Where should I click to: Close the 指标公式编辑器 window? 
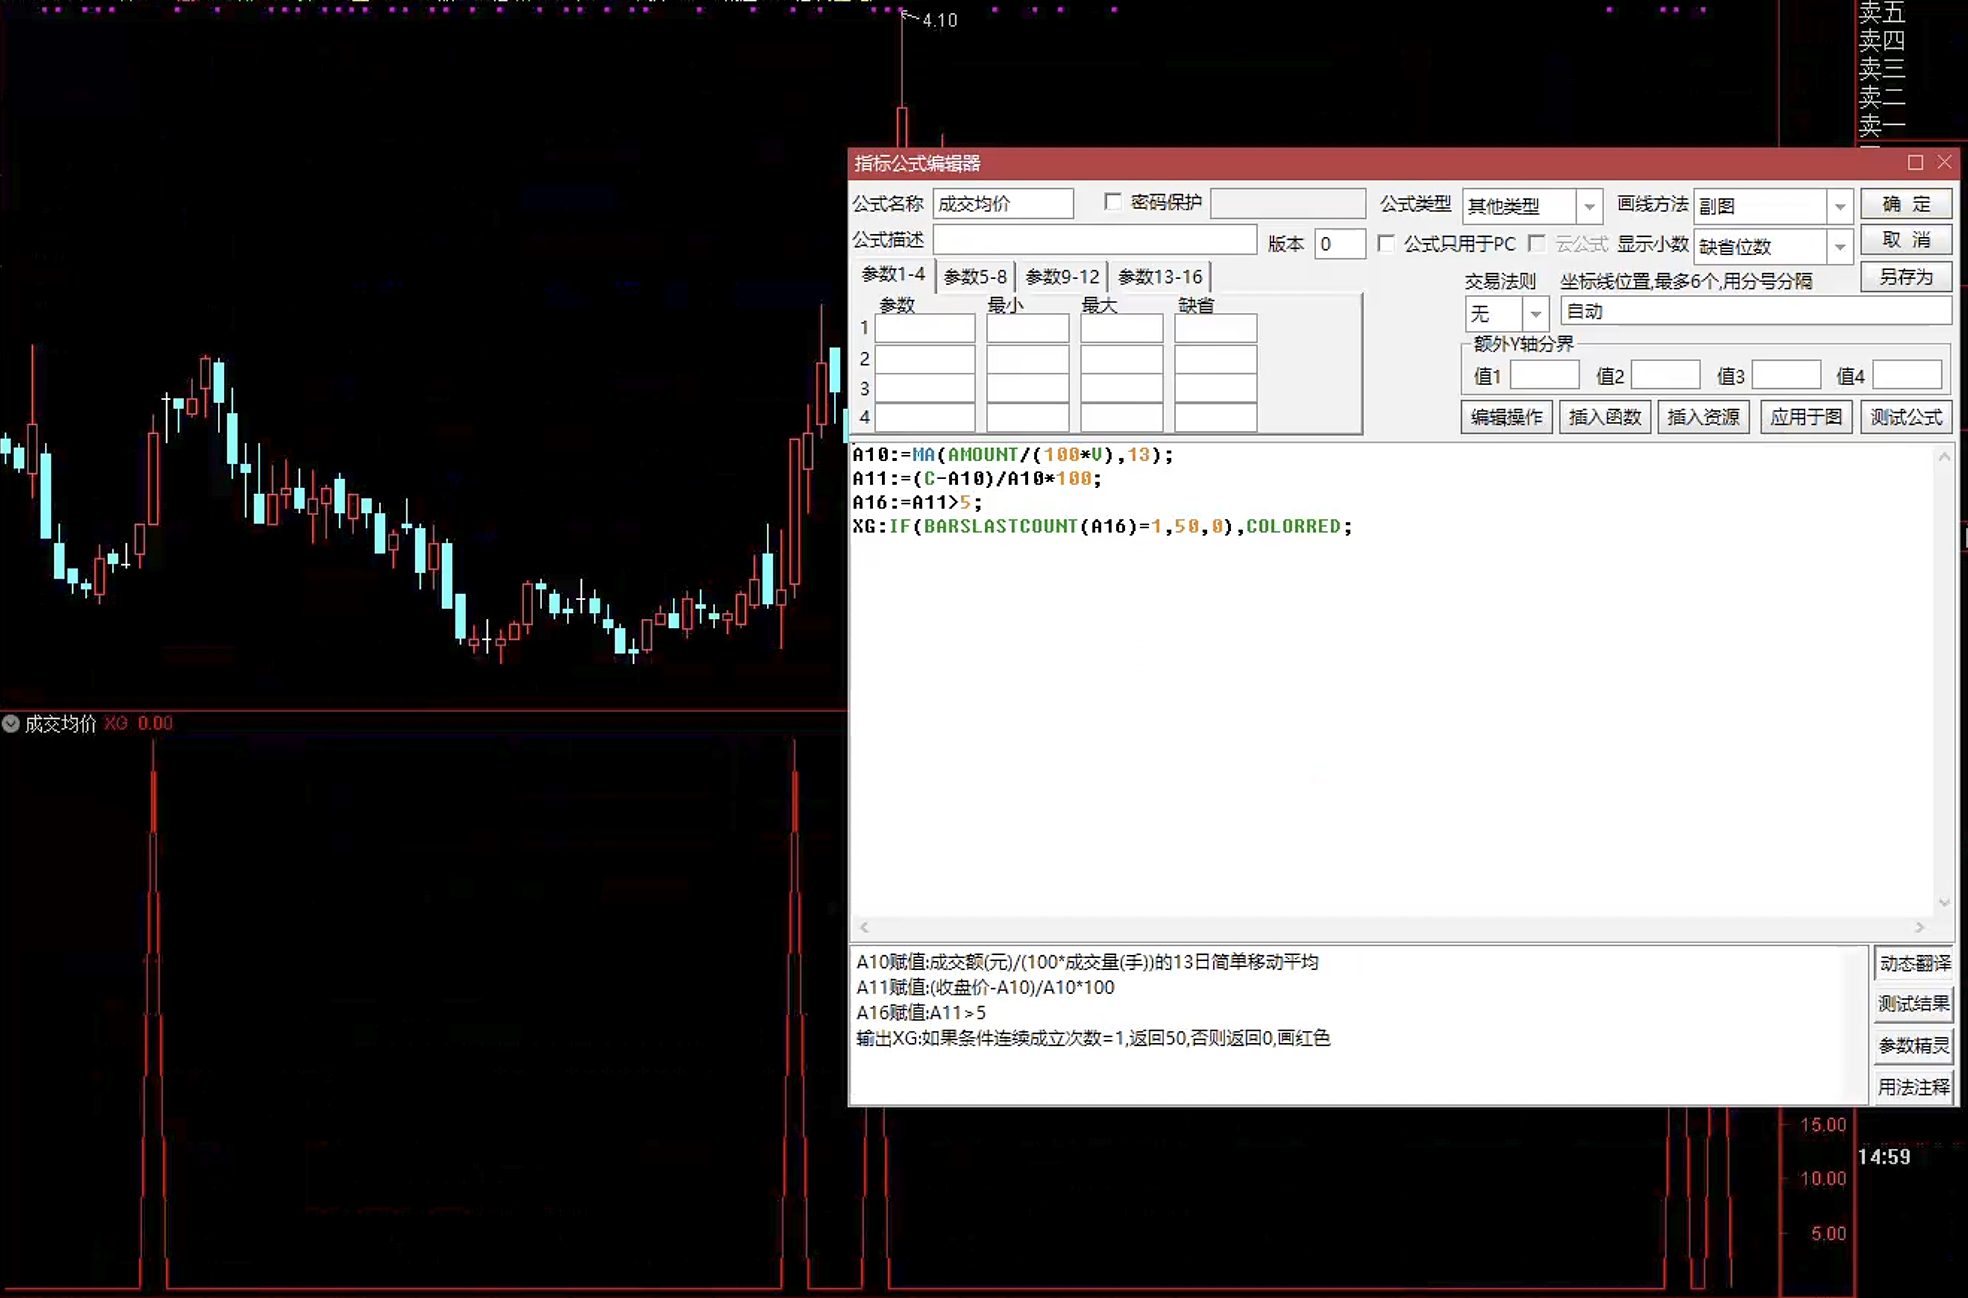coord(1944,162)
